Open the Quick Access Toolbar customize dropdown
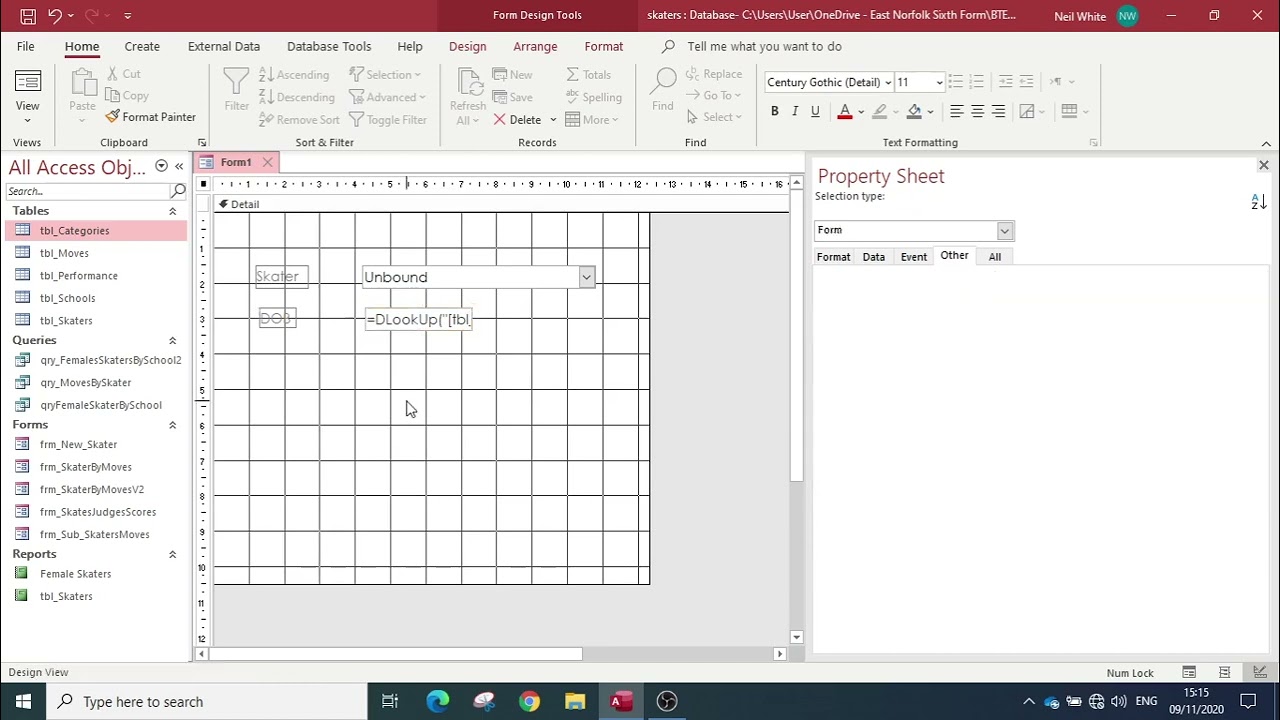Viewport: 1280px width, 720px height. click(127, 16)
